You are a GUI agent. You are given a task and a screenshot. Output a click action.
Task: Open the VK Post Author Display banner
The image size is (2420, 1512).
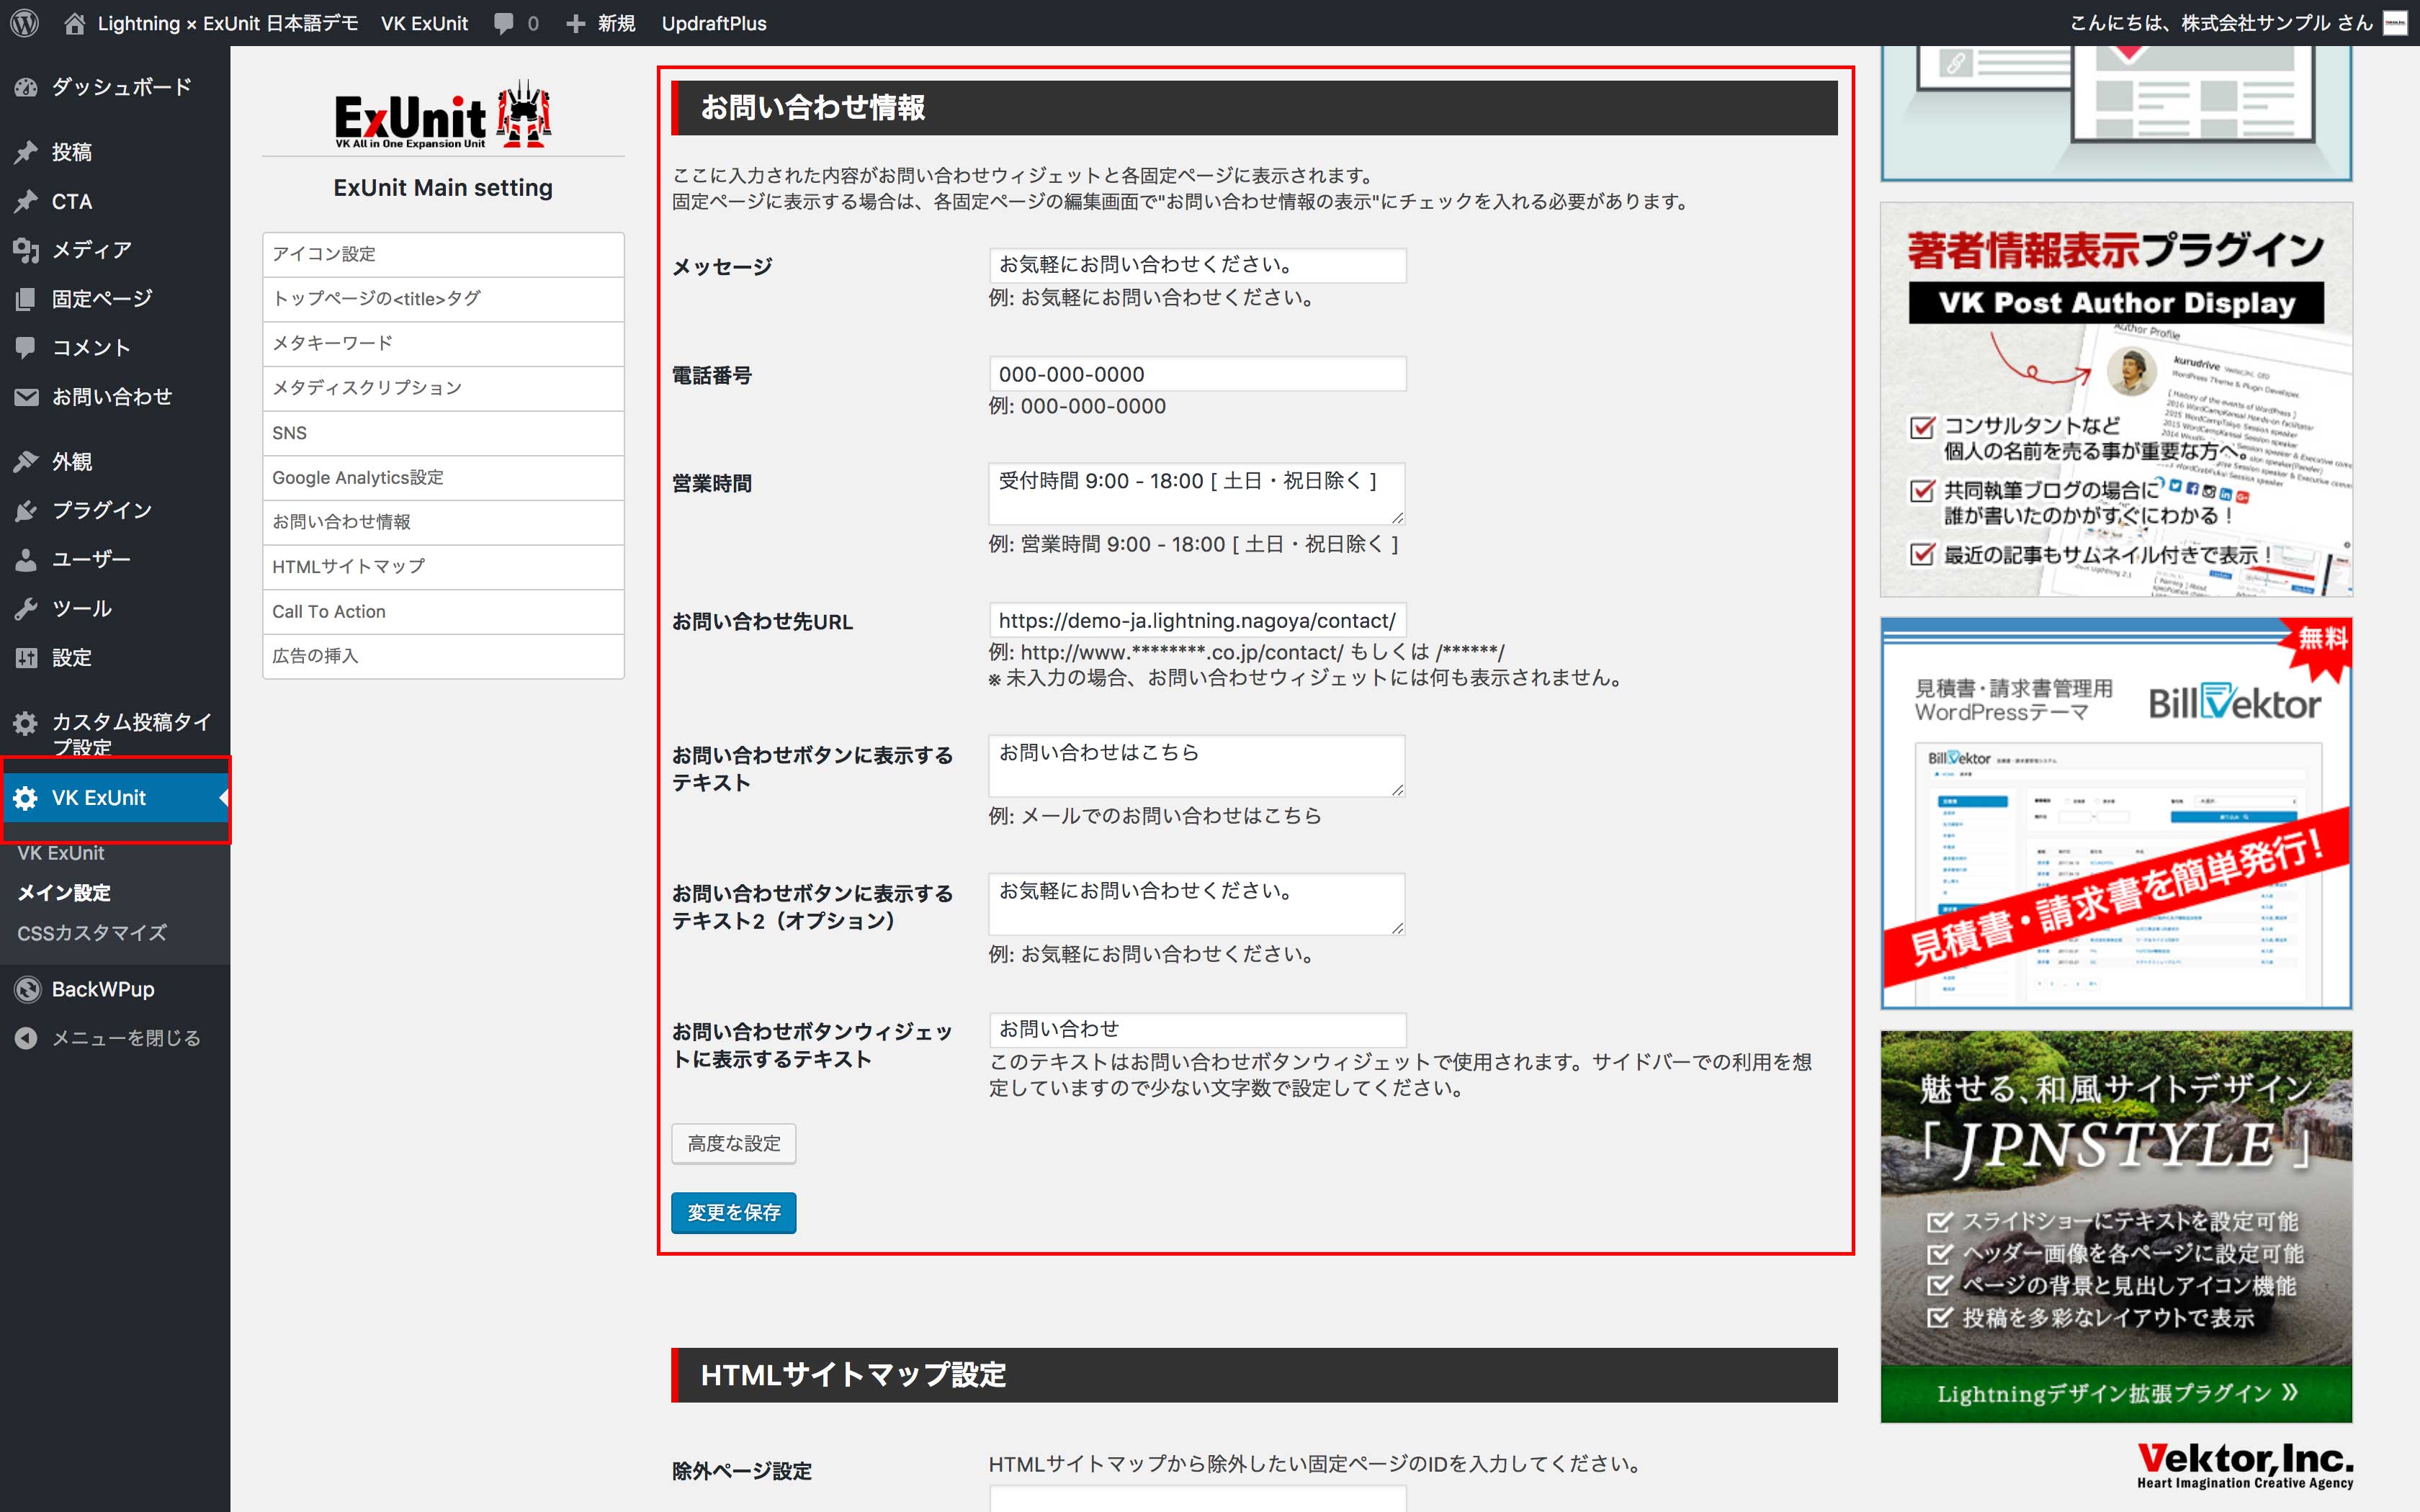click(2116, 399)
